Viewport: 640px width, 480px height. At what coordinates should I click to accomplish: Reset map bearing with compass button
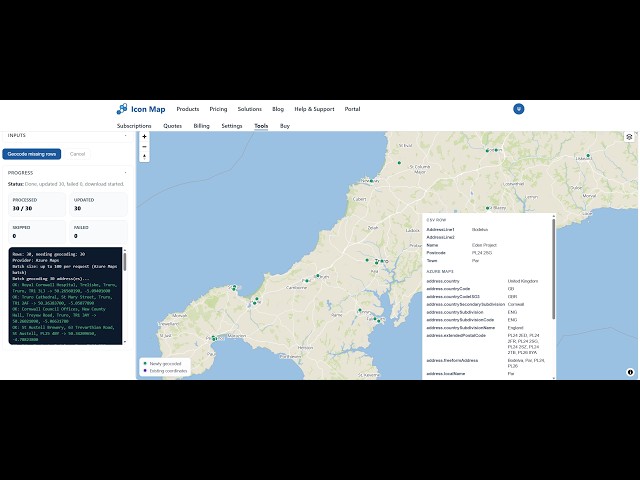click(144, 157)
